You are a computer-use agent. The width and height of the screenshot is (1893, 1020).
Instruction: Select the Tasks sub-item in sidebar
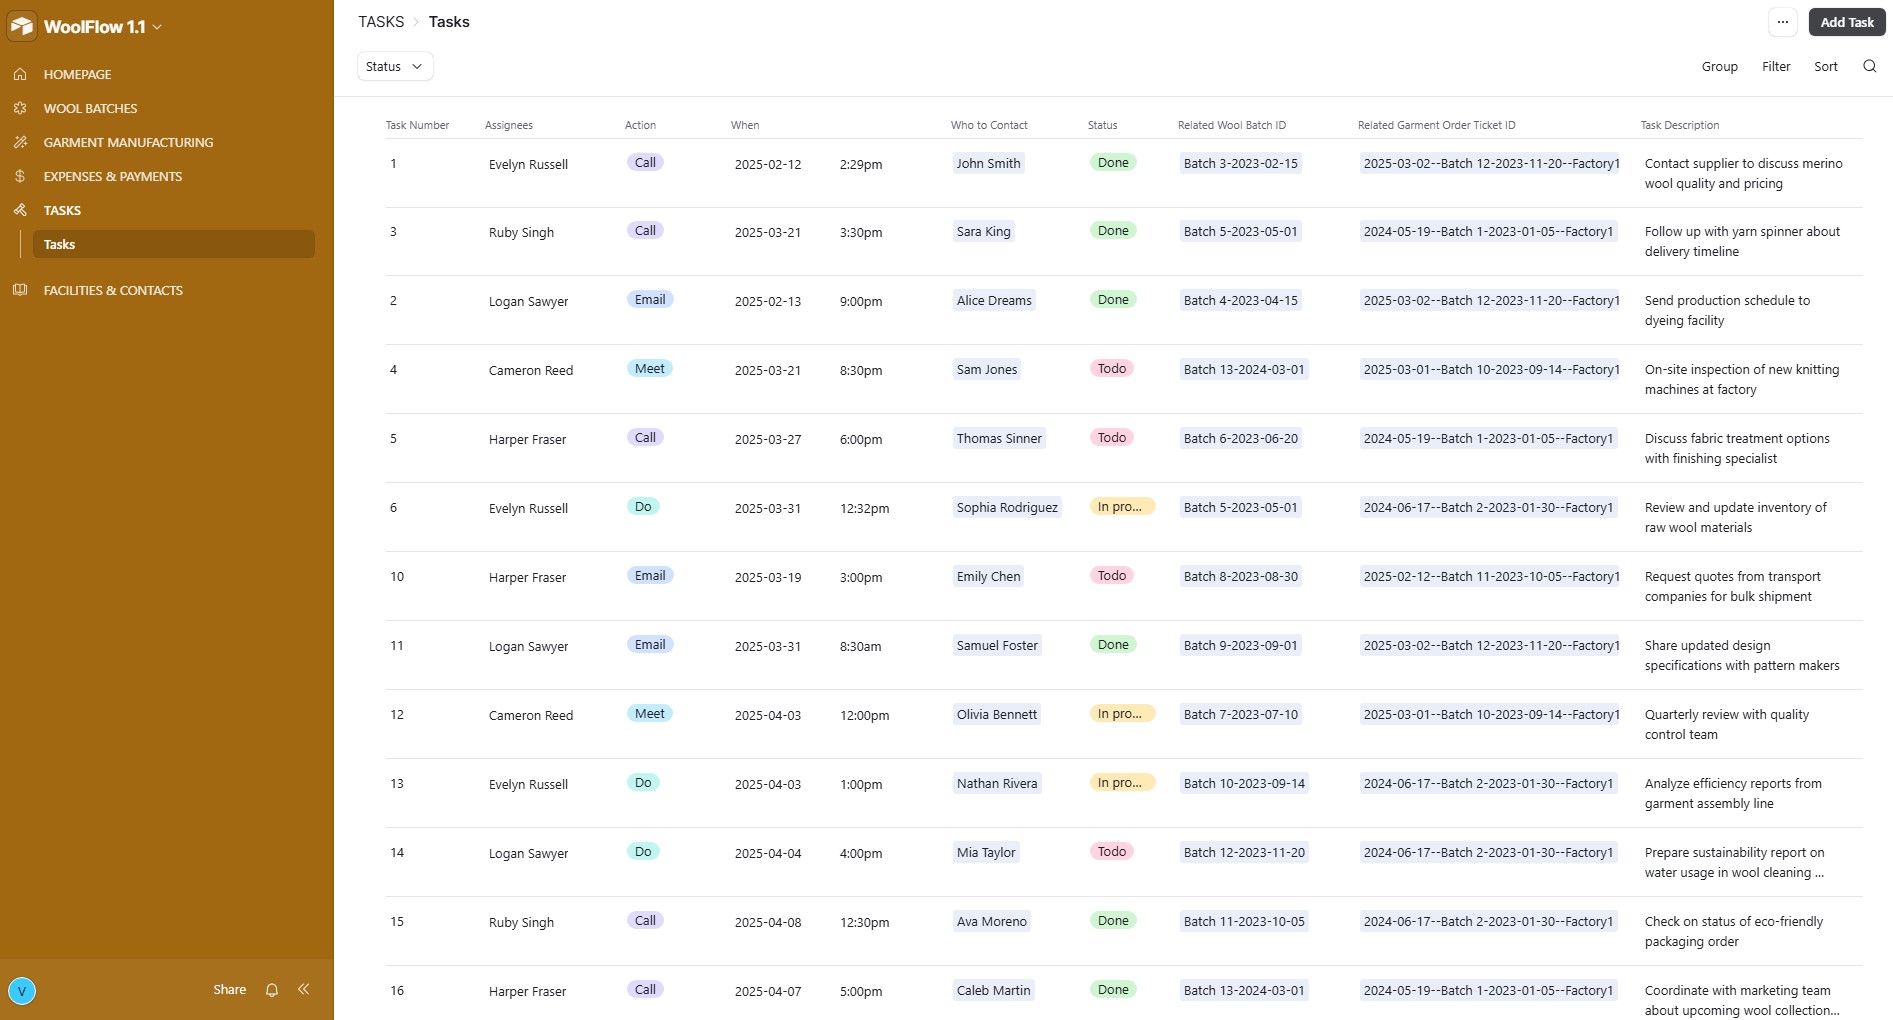coord(60,244)
